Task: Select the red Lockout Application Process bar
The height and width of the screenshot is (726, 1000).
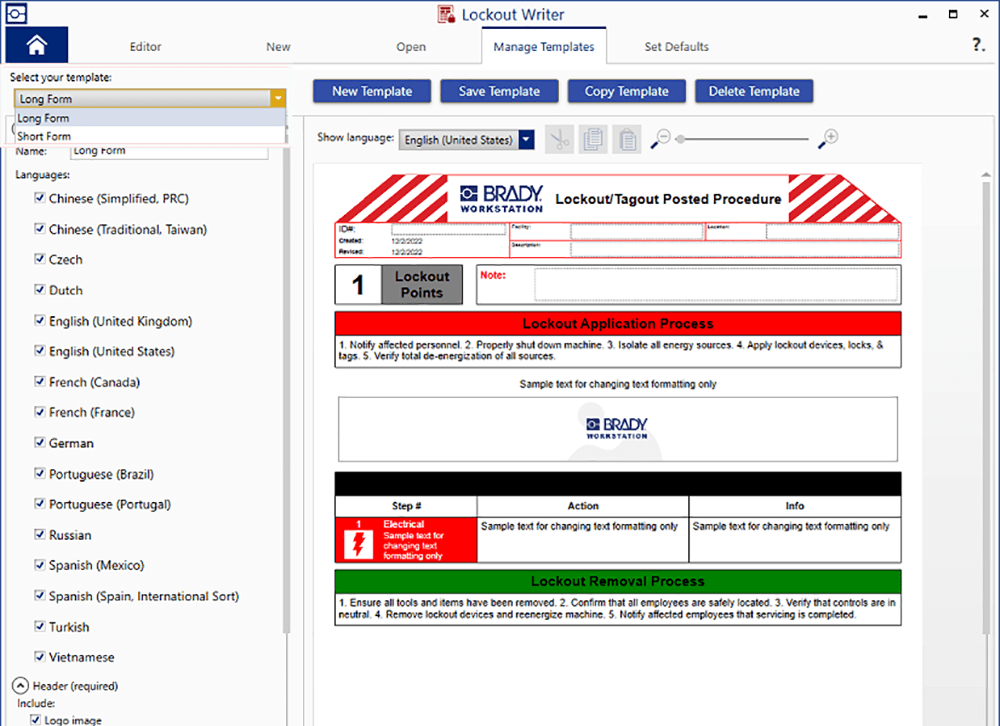Action: (617, 323)
